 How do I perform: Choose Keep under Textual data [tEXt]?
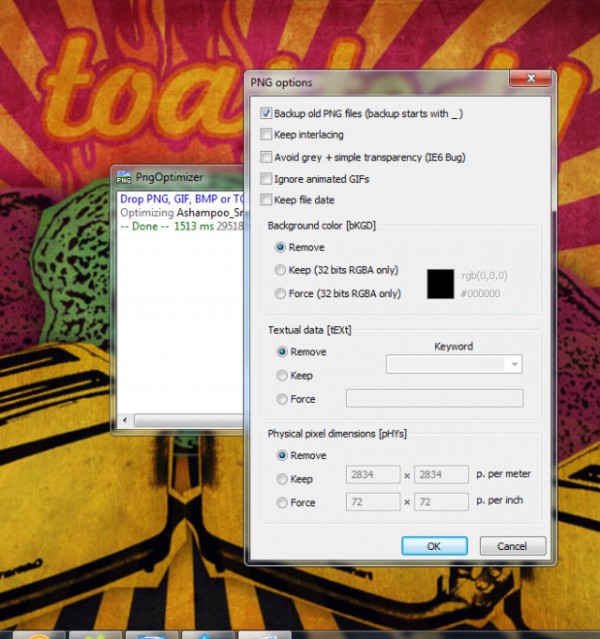tap(282, 375)
